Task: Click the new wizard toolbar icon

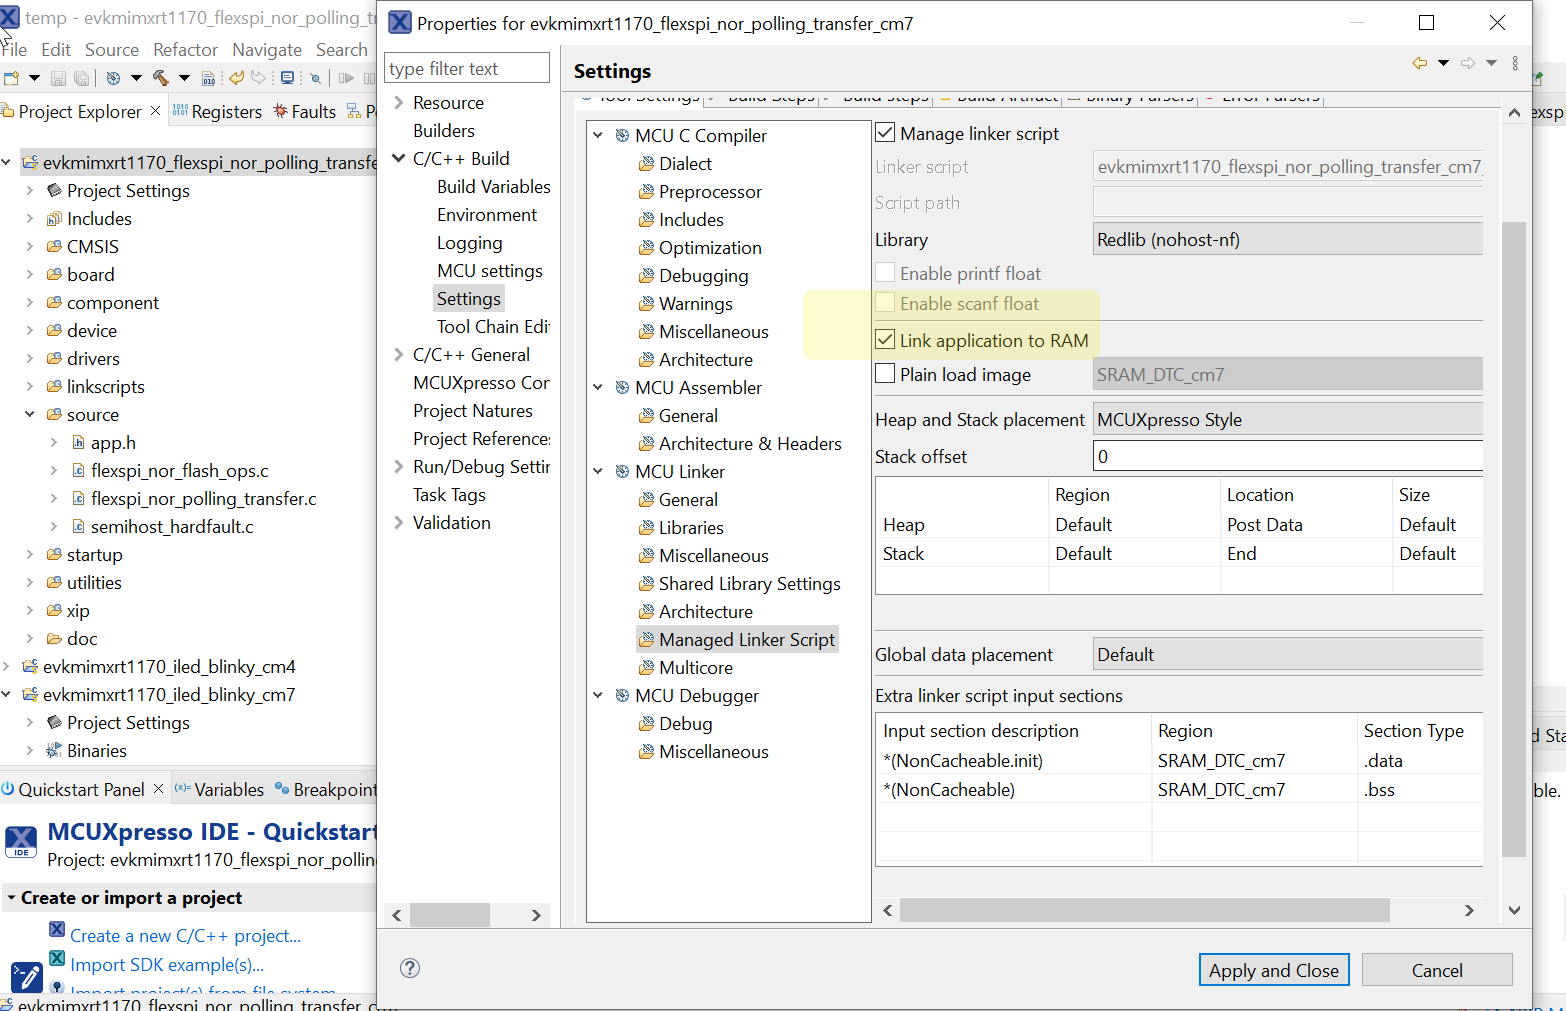Action: click(12, 78)
